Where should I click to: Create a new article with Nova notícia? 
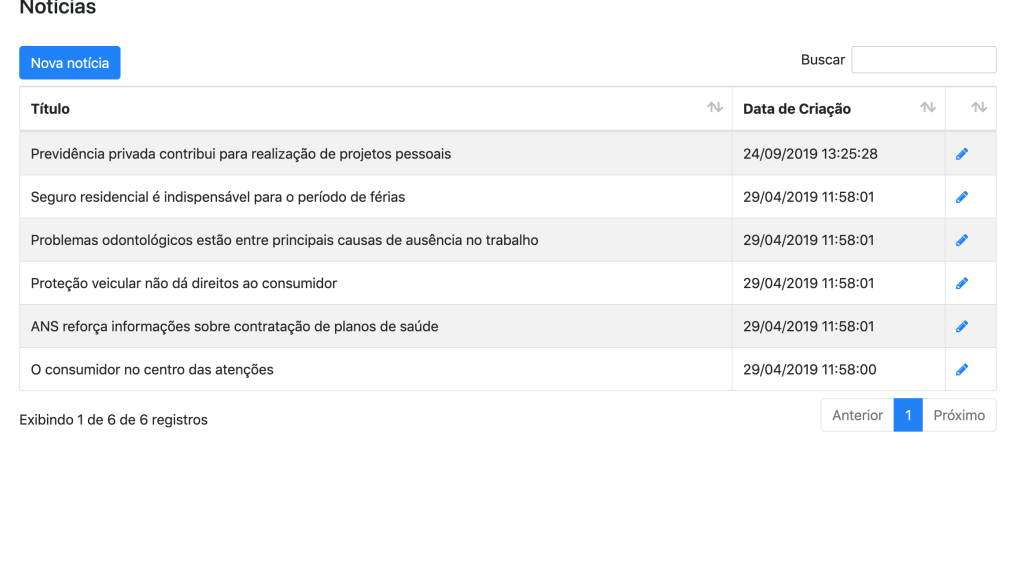point(70,63)
